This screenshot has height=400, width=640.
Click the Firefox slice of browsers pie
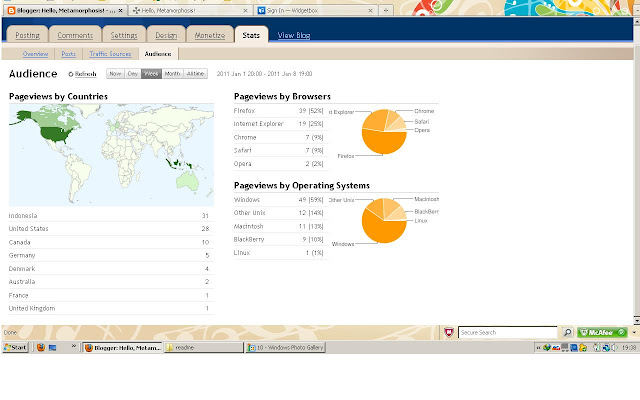coord(386,143)
